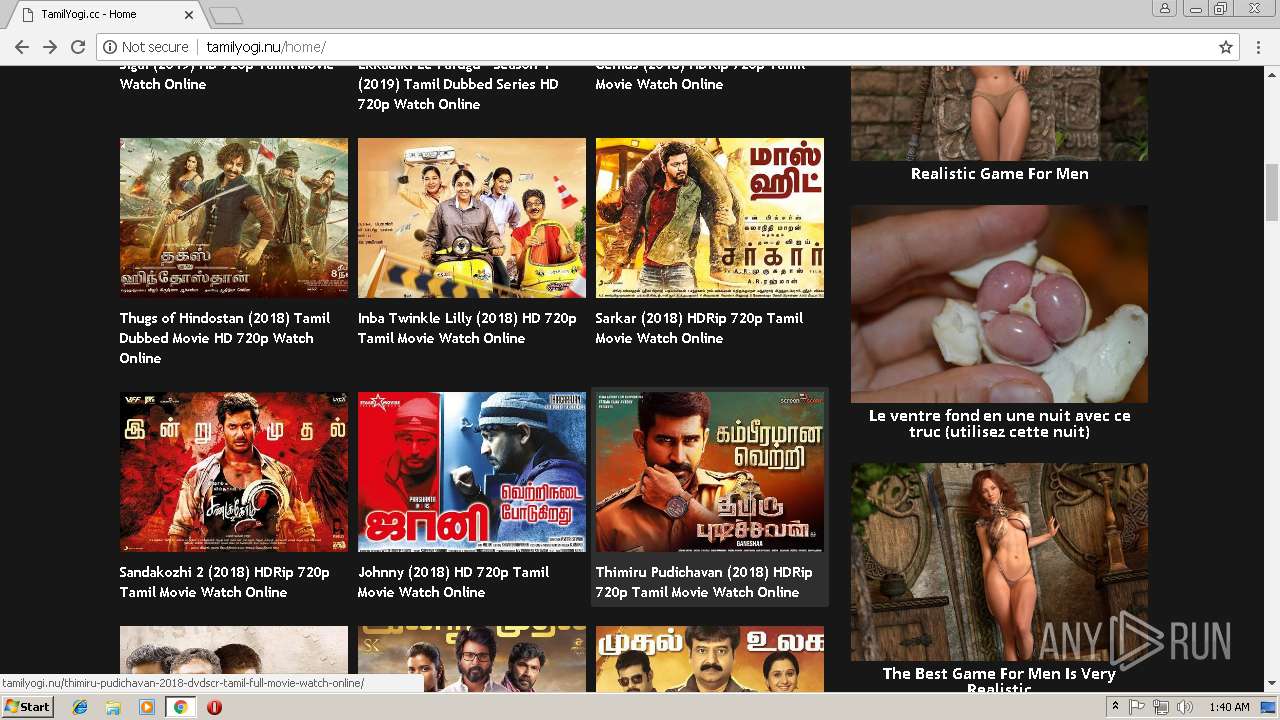Close the TamilYogi.cc Home tab
The width and height of the screenshot is (1280, 720).
pyautogui.click(x=189, y=15)
